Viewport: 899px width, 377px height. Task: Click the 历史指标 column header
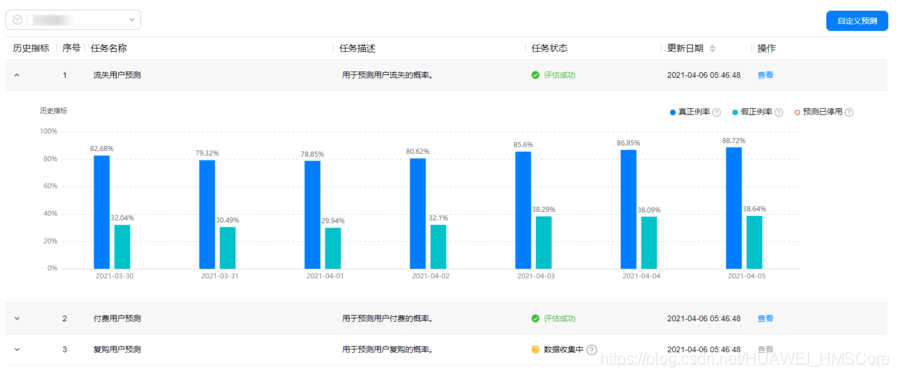coord(31,49)
